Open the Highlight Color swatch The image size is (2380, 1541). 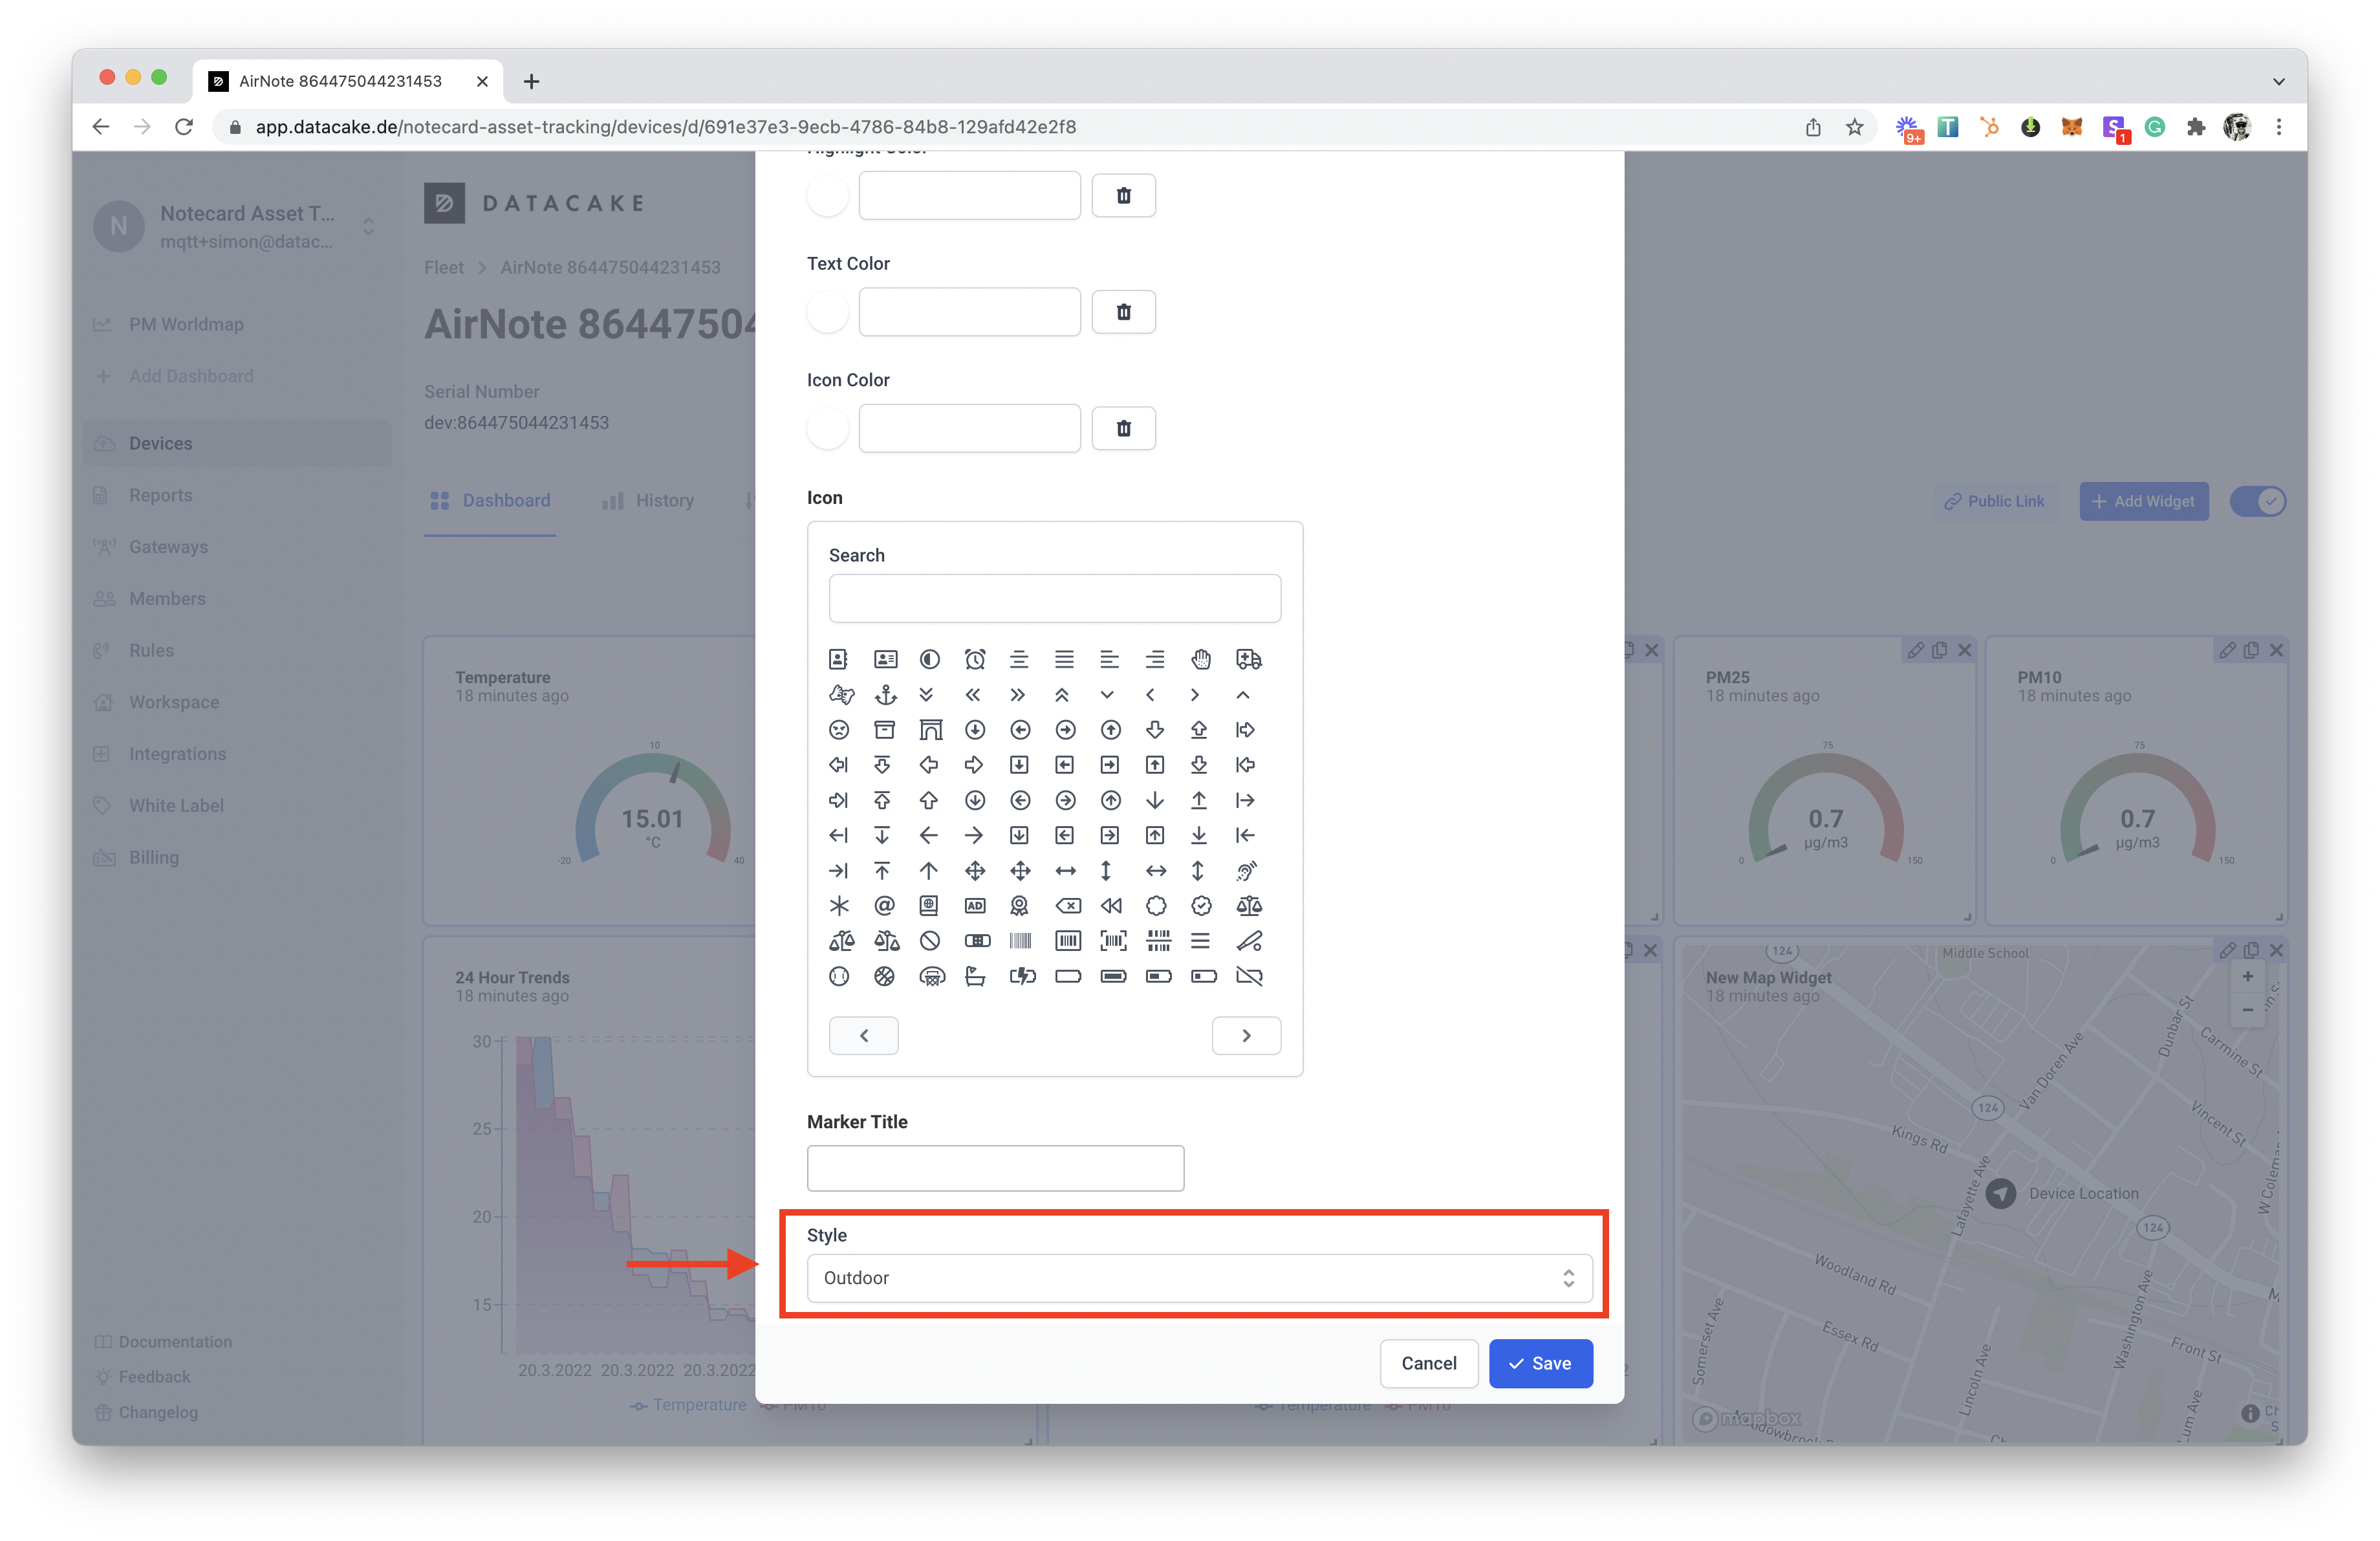(827, 196)
